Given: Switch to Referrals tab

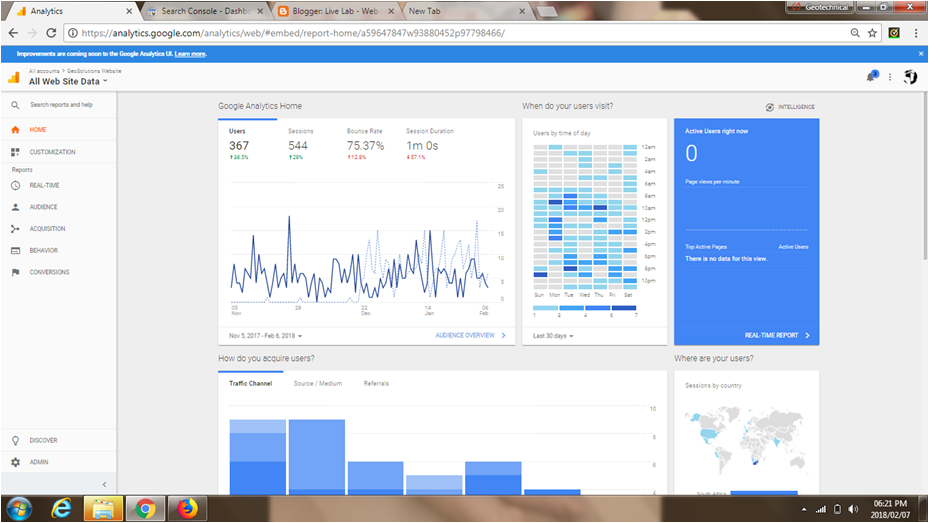Looking at the screenshot, I should pyautogui.click(x=376, y=384).
